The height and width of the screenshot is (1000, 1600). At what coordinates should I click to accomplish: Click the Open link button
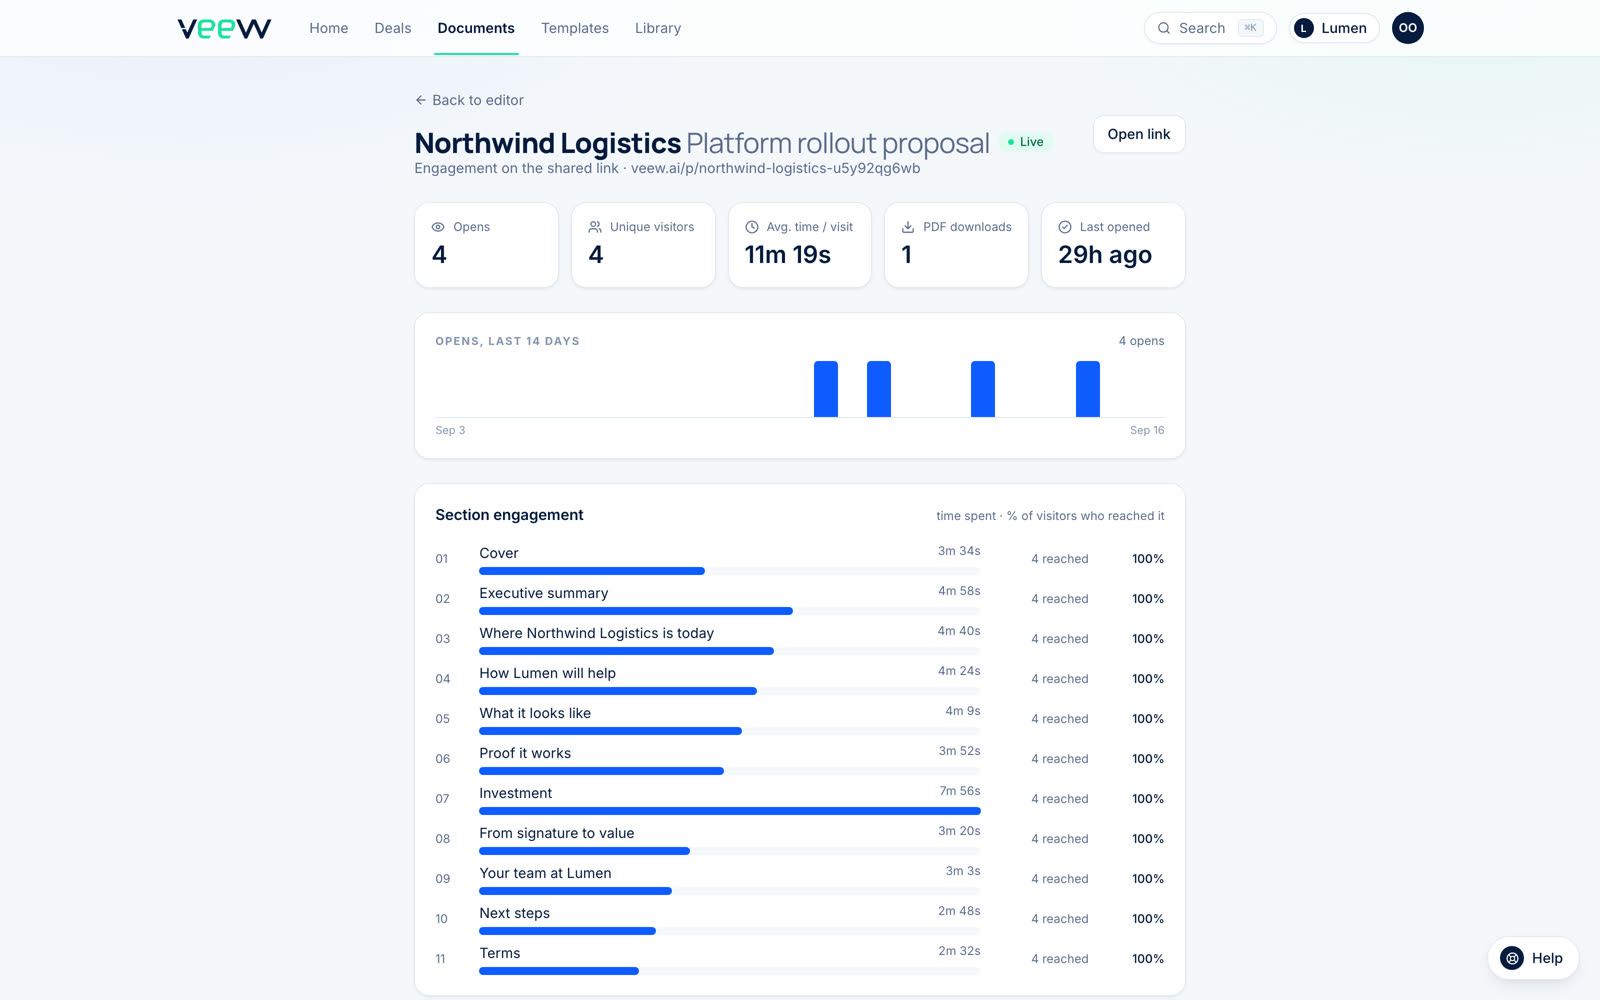1139,134
